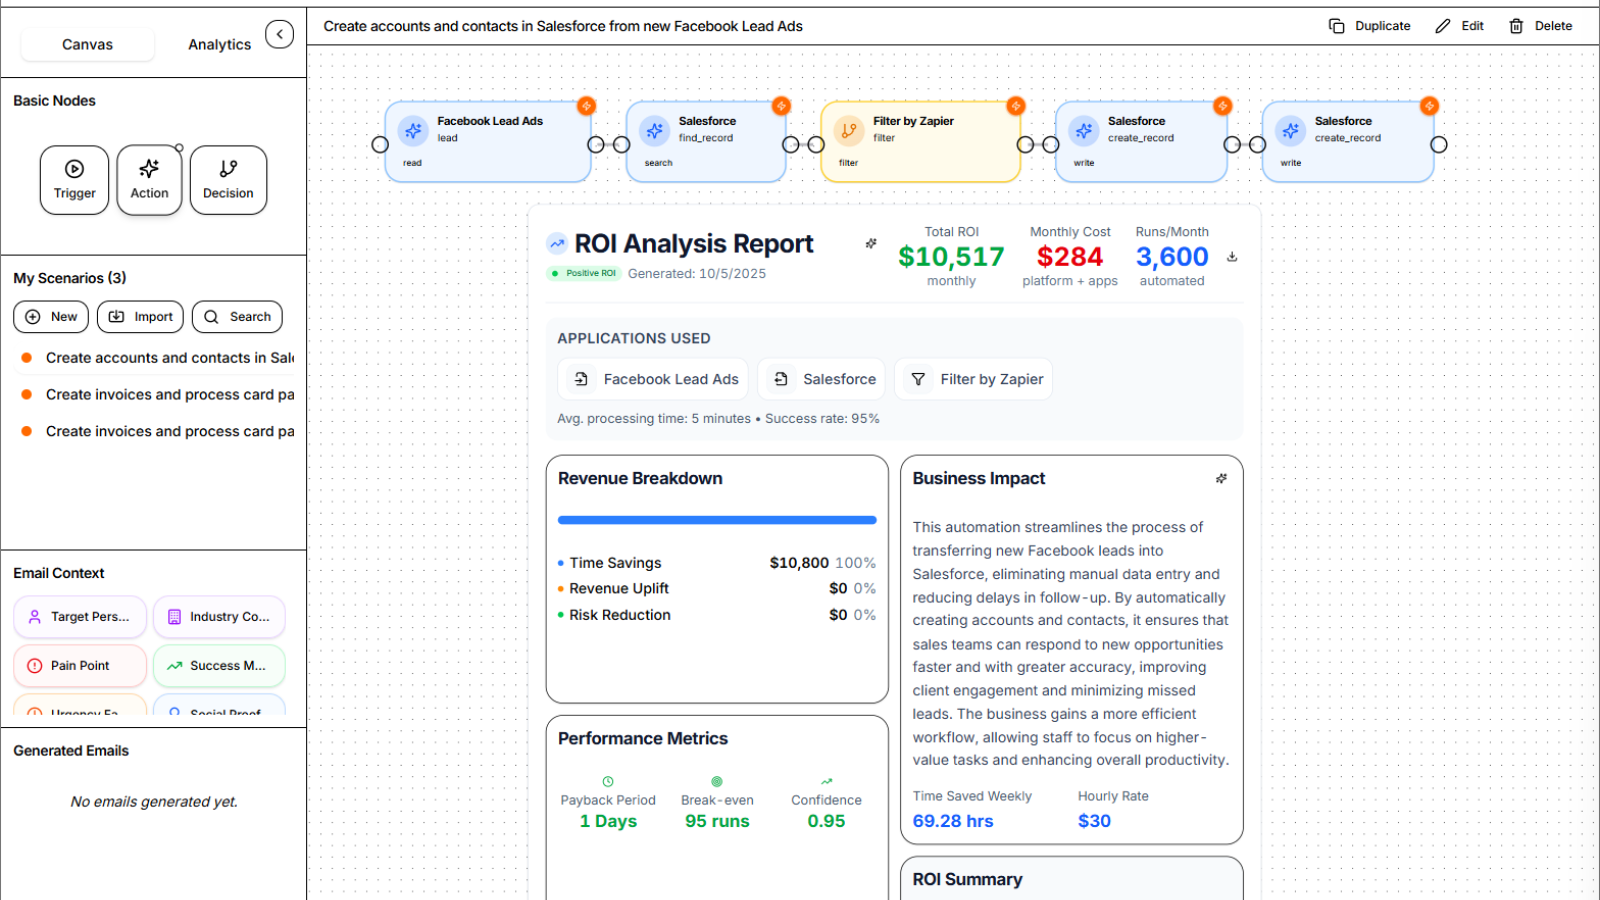Click the download icon beside Runs/Month
The image size is (1600, 900).
1232,257
